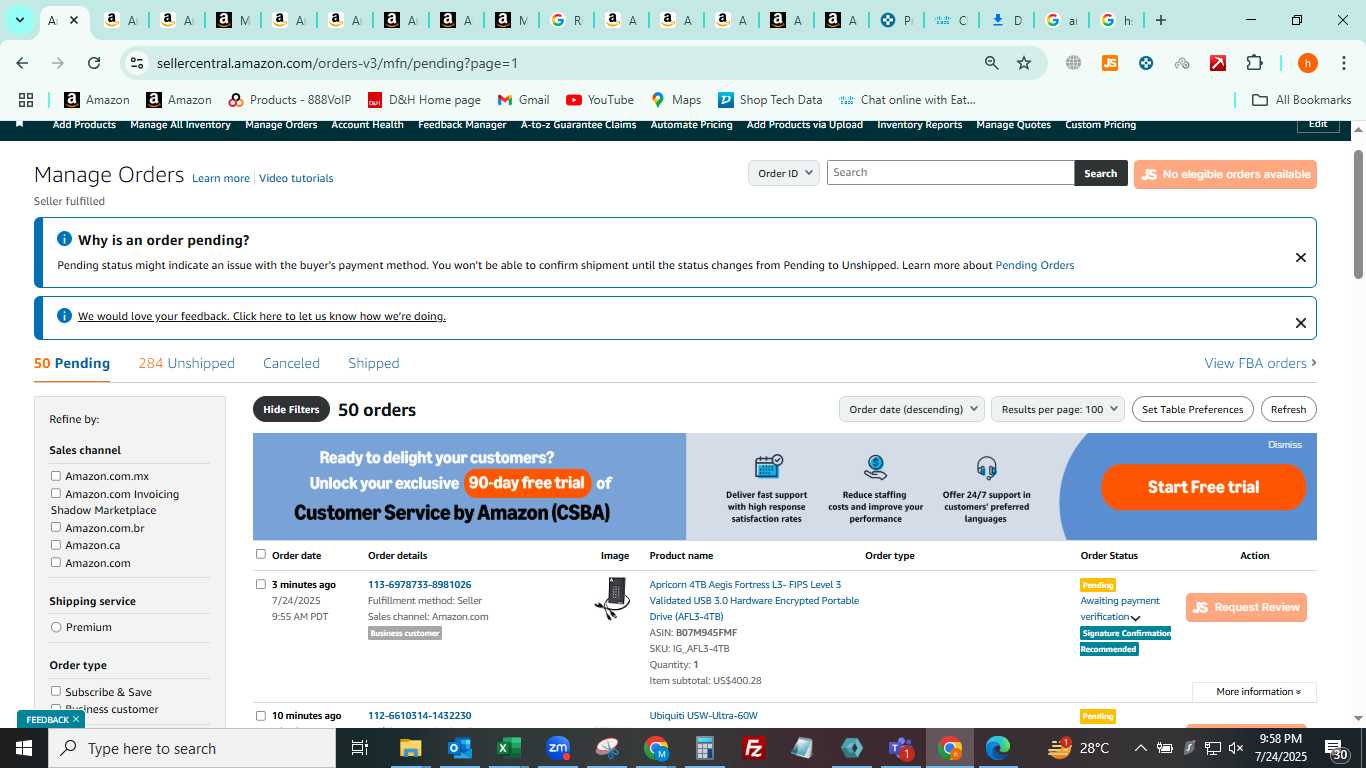Open the Chrome Extensions puzzle icon

tap(1254, 63)
